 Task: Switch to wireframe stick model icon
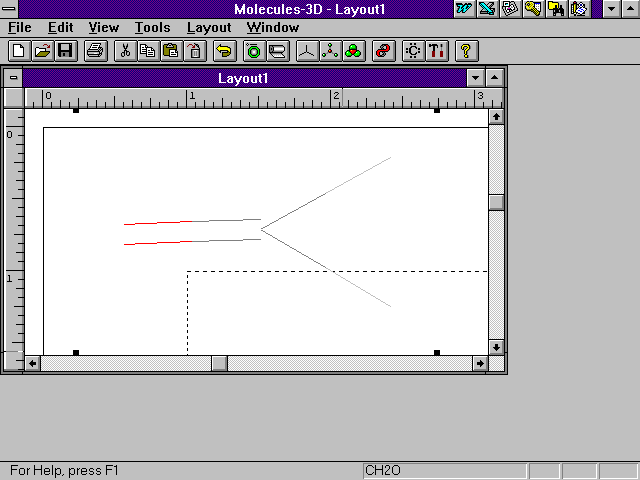pos(307,51)
